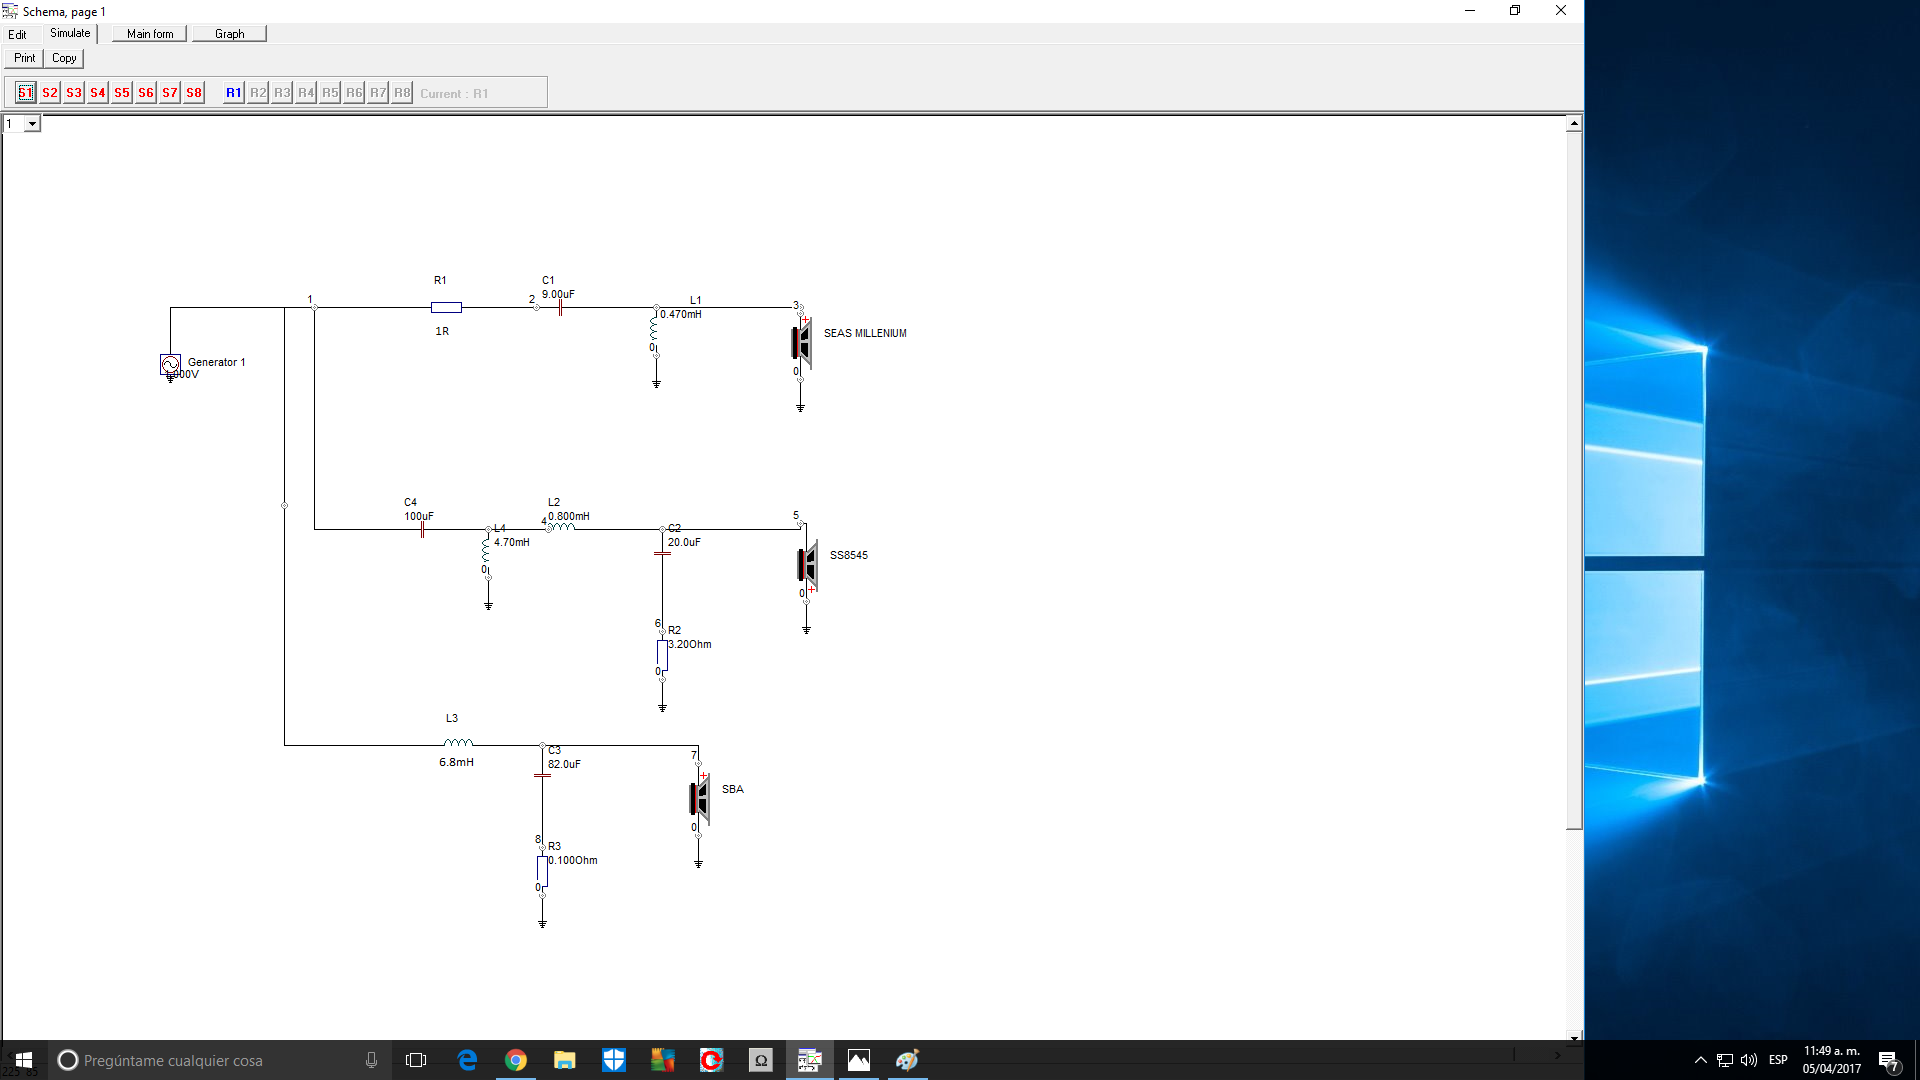This screenshot has height=1080, width=1920.
Task: Select result R2 button
Action: click(x=258, y=93)
